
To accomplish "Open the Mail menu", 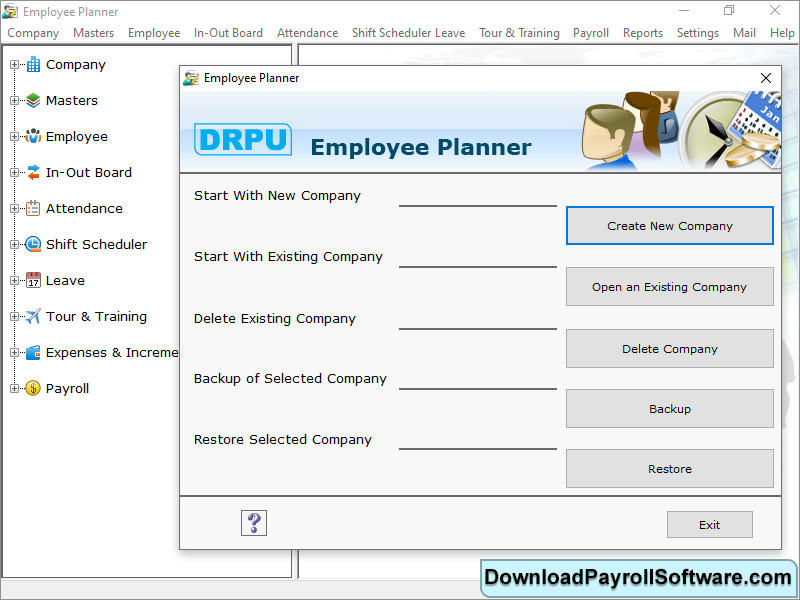I will coord(744,33).
